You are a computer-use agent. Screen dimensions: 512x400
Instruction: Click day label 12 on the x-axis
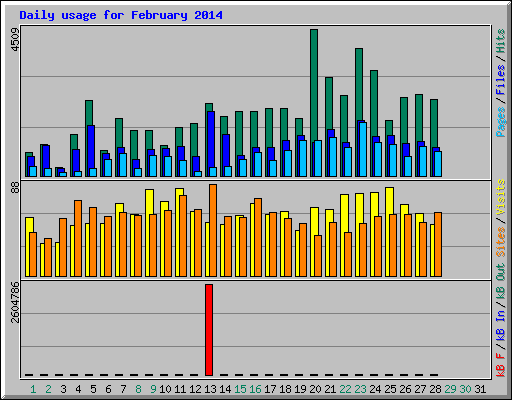tap(195, 389)
